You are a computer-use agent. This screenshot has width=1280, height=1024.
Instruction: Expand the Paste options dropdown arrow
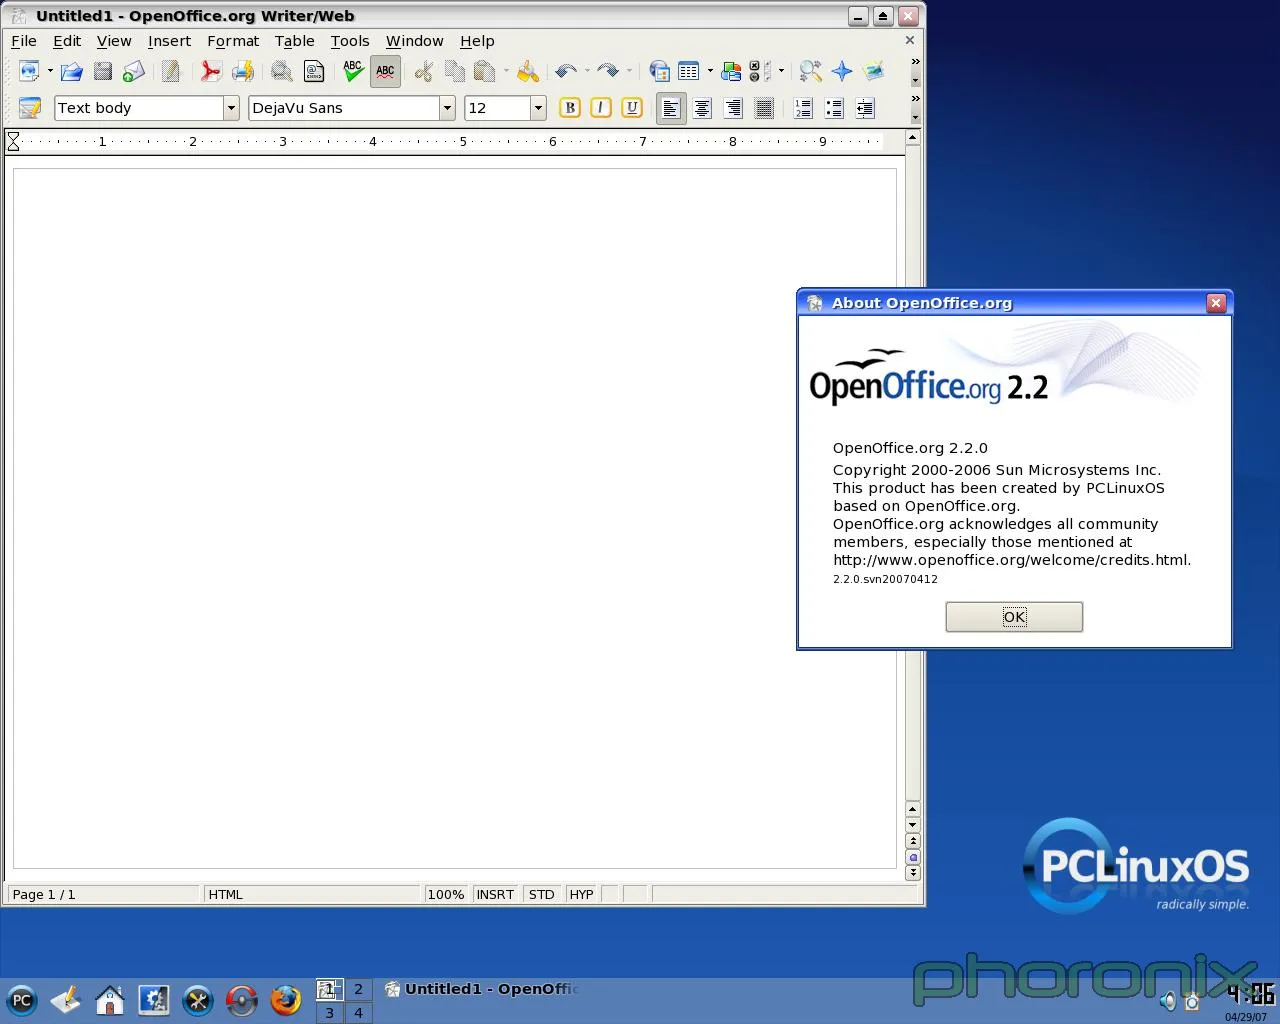click(x=506, y=71)
